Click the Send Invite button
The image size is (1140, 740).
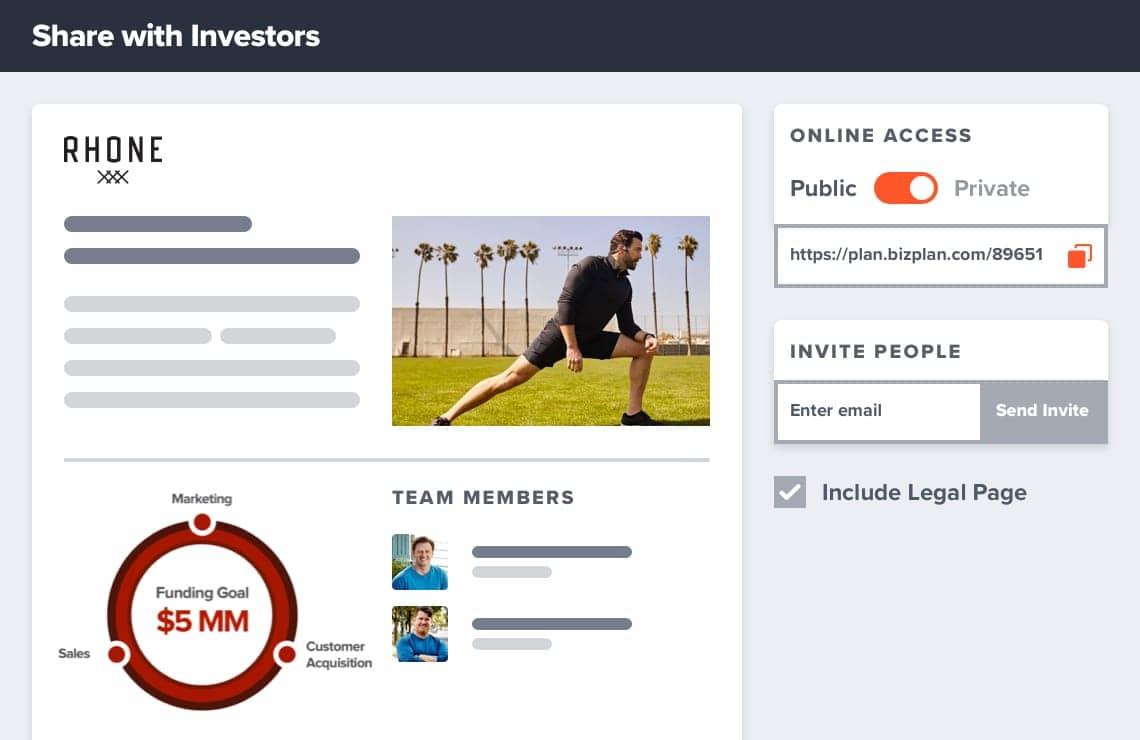click(x=1042, y=410)
